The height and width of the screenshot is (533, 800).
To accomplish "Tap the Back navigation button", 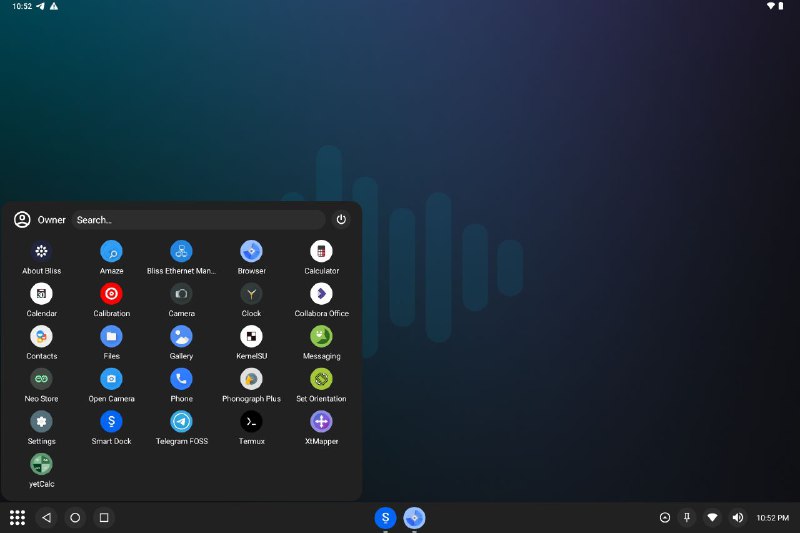I will click(x=46, y=518).
